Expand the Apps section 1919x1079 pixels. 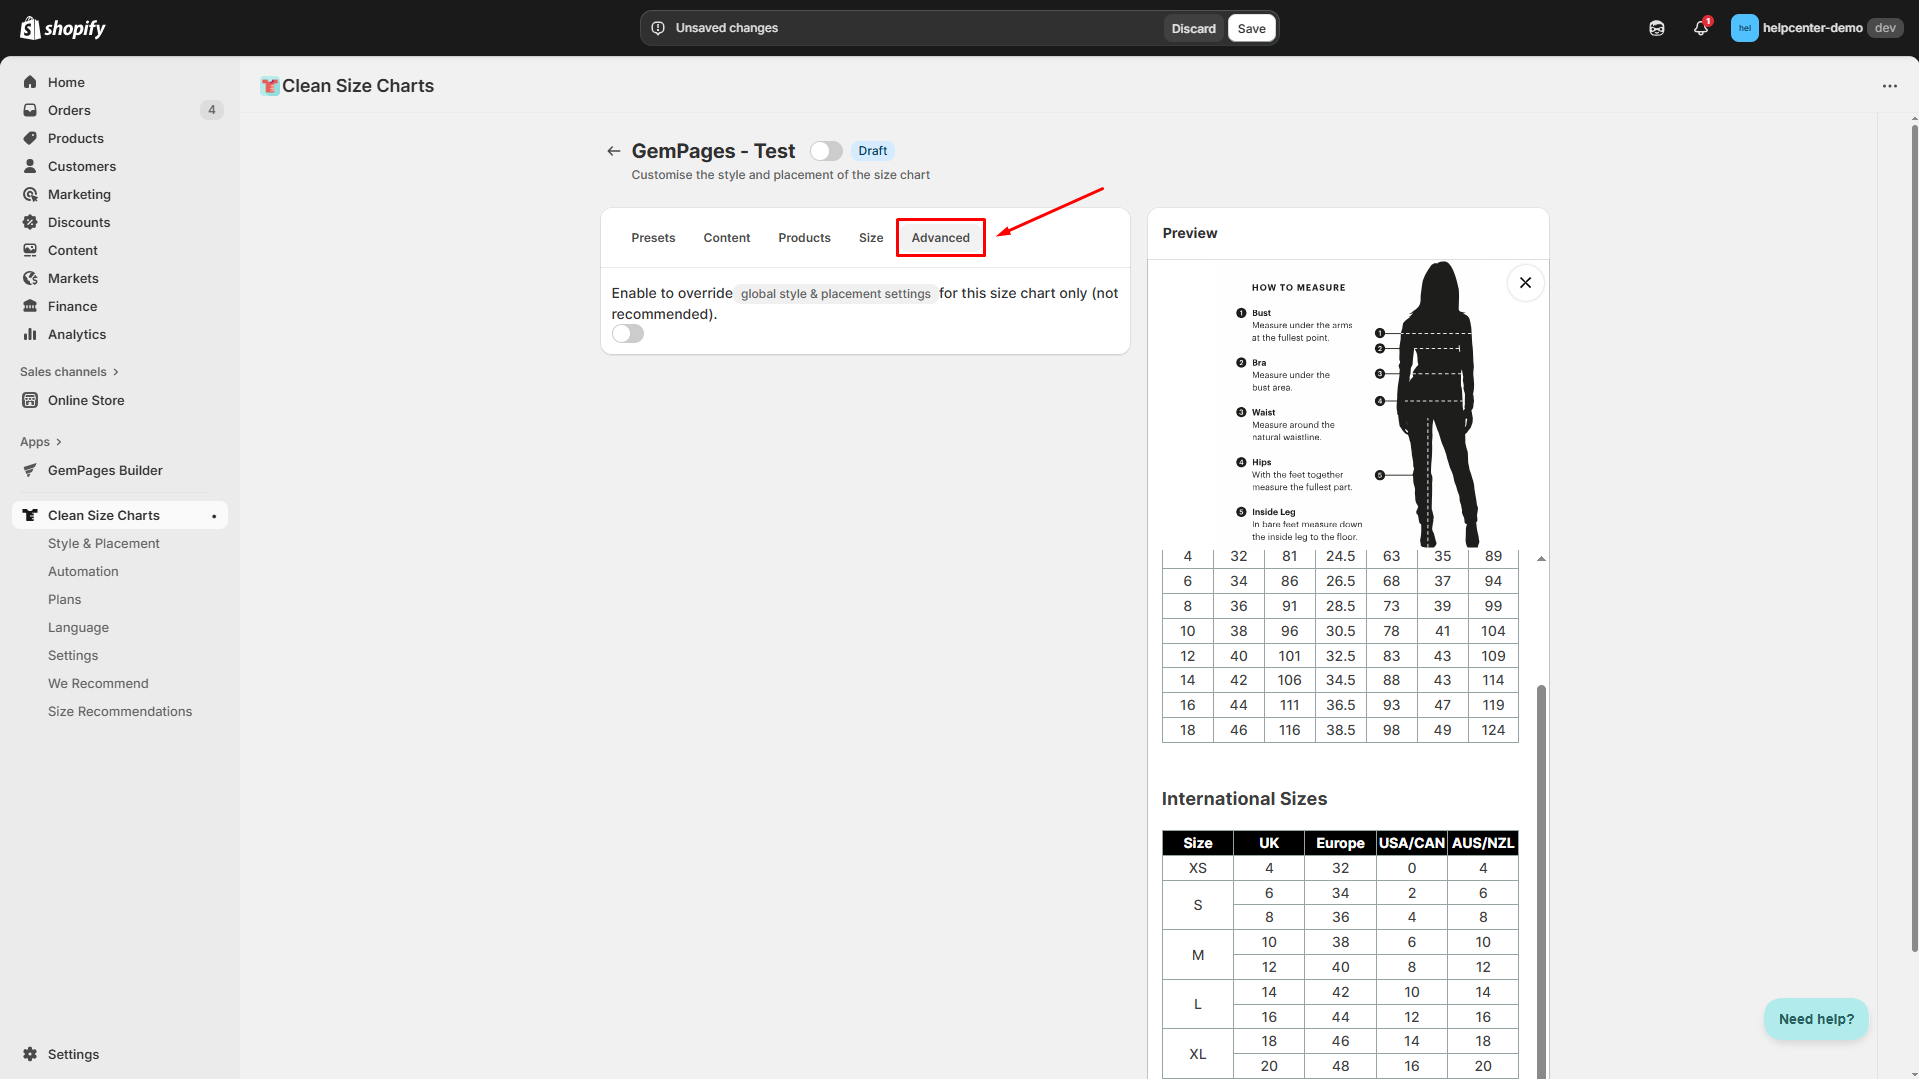pyautogui.click(x=41, y=442)
